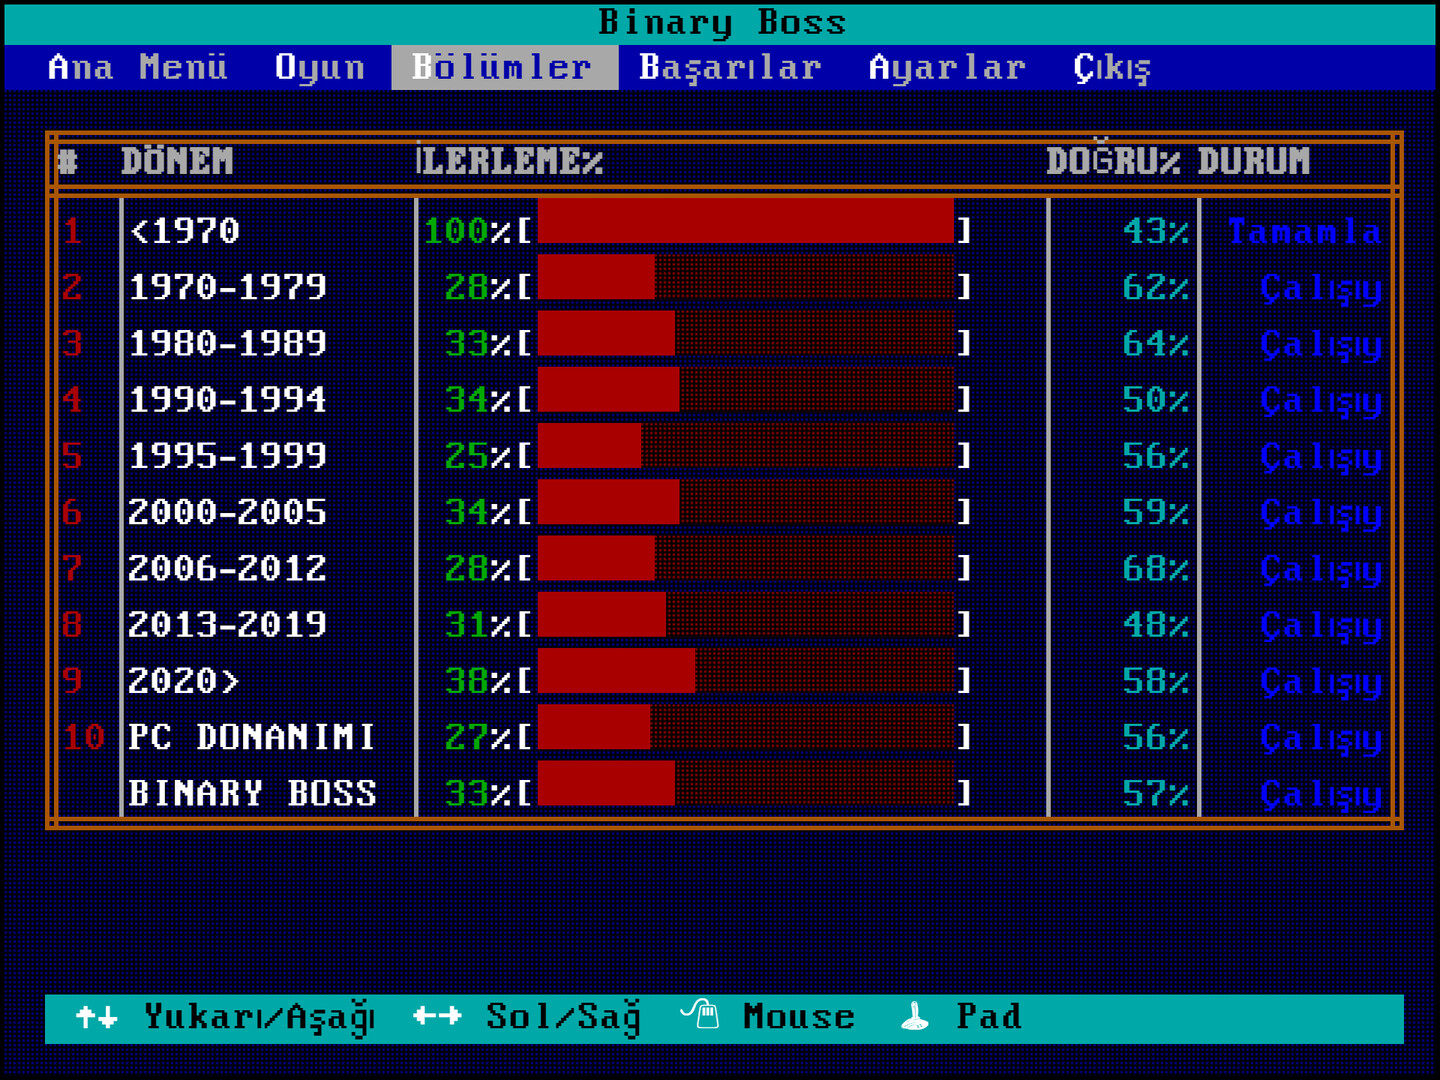
Task: Click Çalışıy link for 1970-1979 row
Action: point(1320,288)
